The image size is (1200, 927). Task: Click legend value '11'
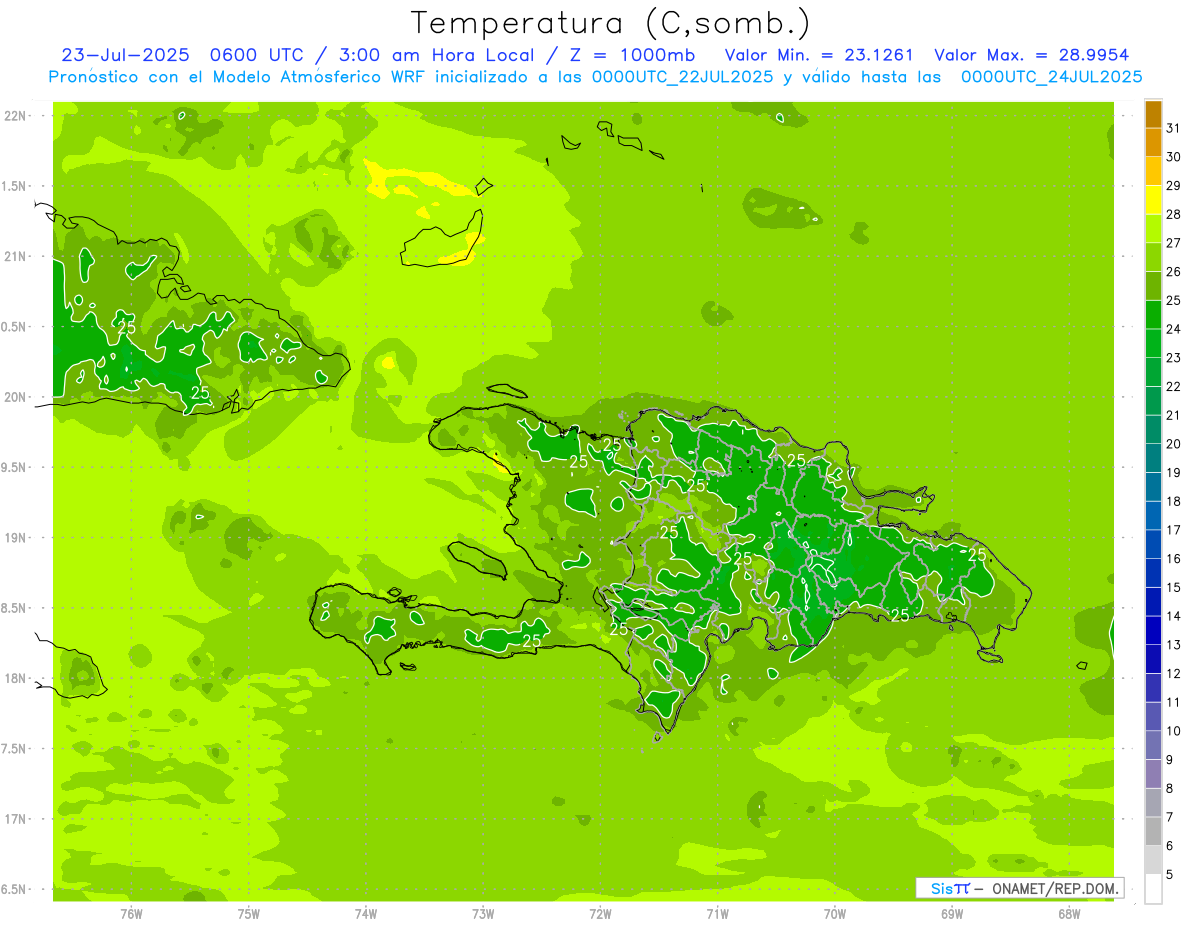(x=1174, y=702)
